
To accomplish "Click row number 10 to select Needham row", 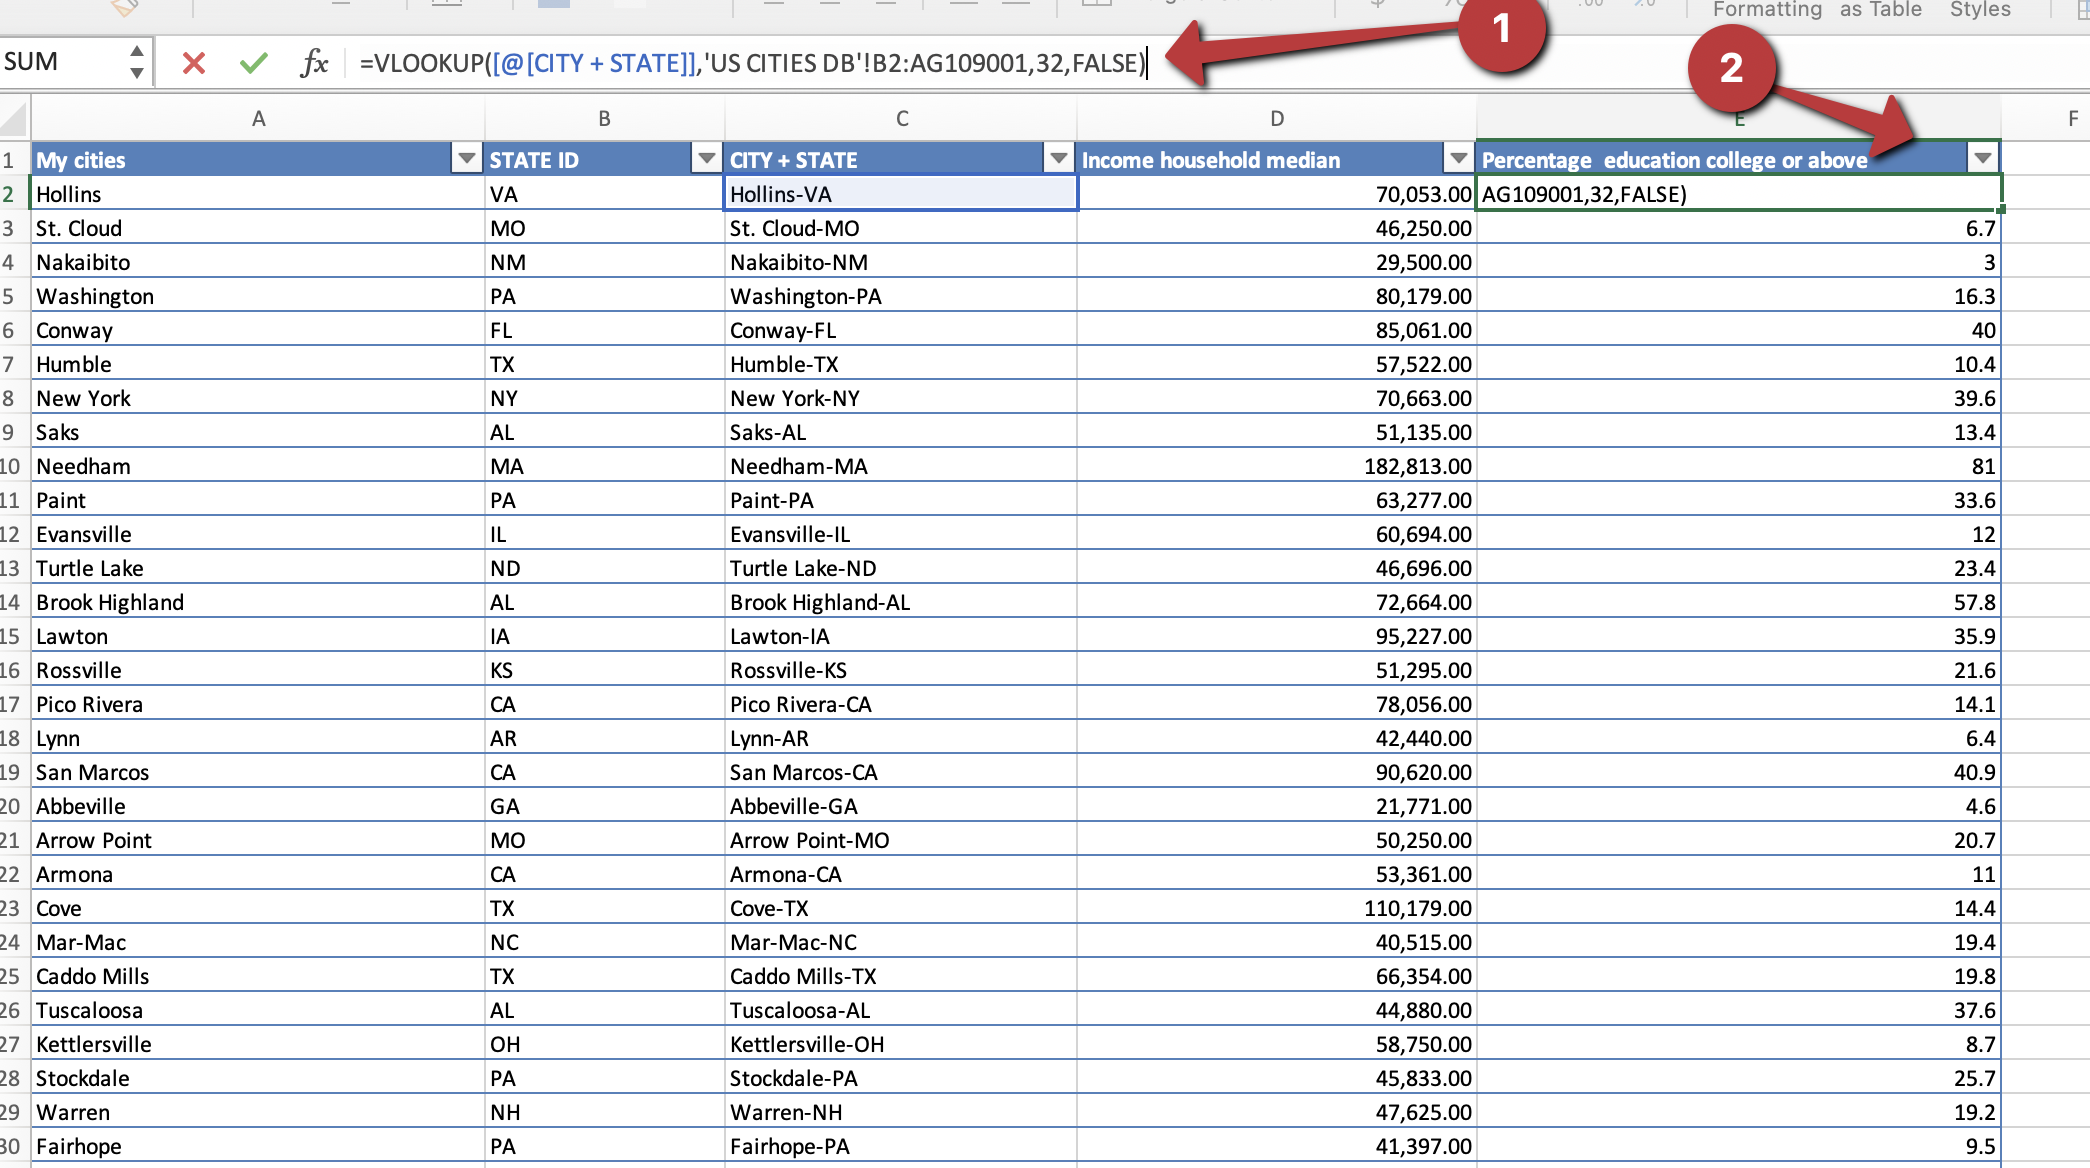I will [13, 465].
